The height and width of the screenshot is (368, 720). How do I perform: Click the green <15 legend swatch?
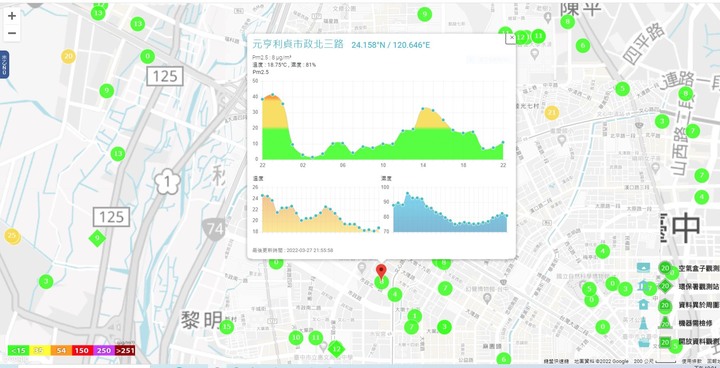click(x=18, y=351)
